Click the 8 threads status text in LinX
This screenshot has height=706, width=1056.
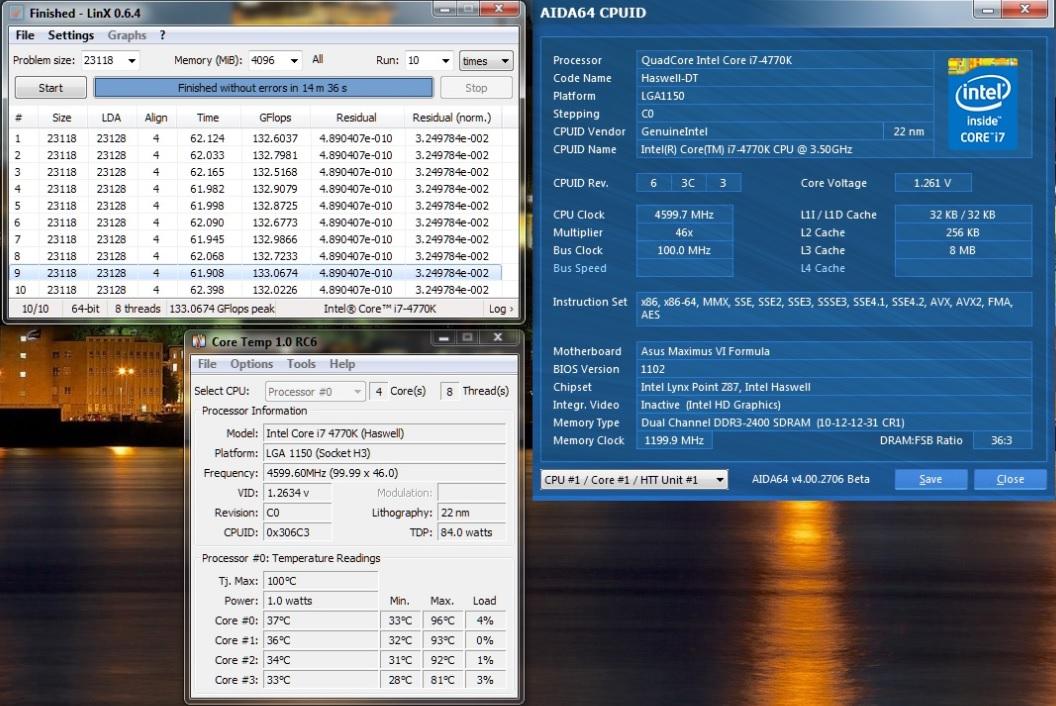(x=137, y=309)
